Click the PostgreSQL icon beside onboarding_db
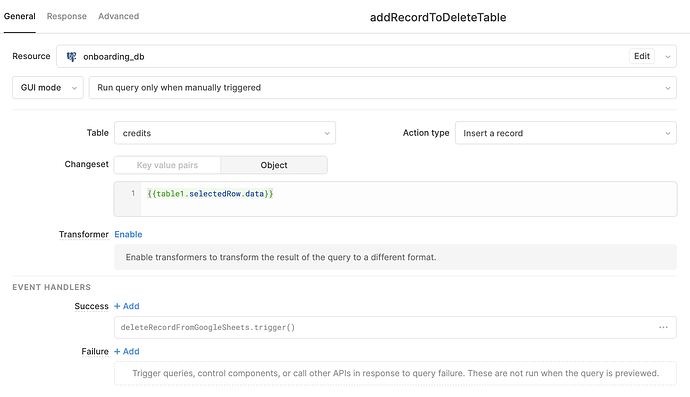The height and width of the screenshot is (397, 690). tap(71, 56)
